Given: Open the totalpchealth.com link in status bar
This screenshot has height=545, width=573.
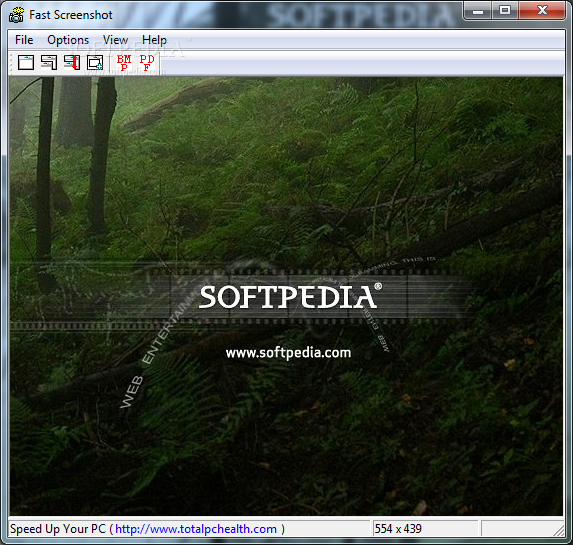Looking at the screenshot, I should pos(196,529).
